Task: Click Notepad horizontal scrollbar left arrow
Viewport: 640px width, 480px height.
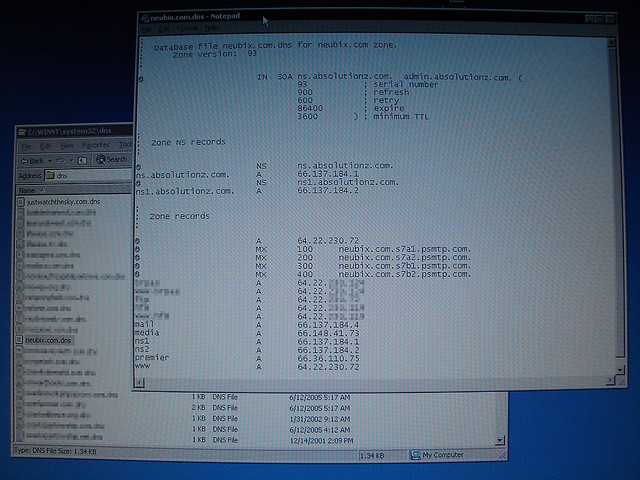Action: coord(140,382)
